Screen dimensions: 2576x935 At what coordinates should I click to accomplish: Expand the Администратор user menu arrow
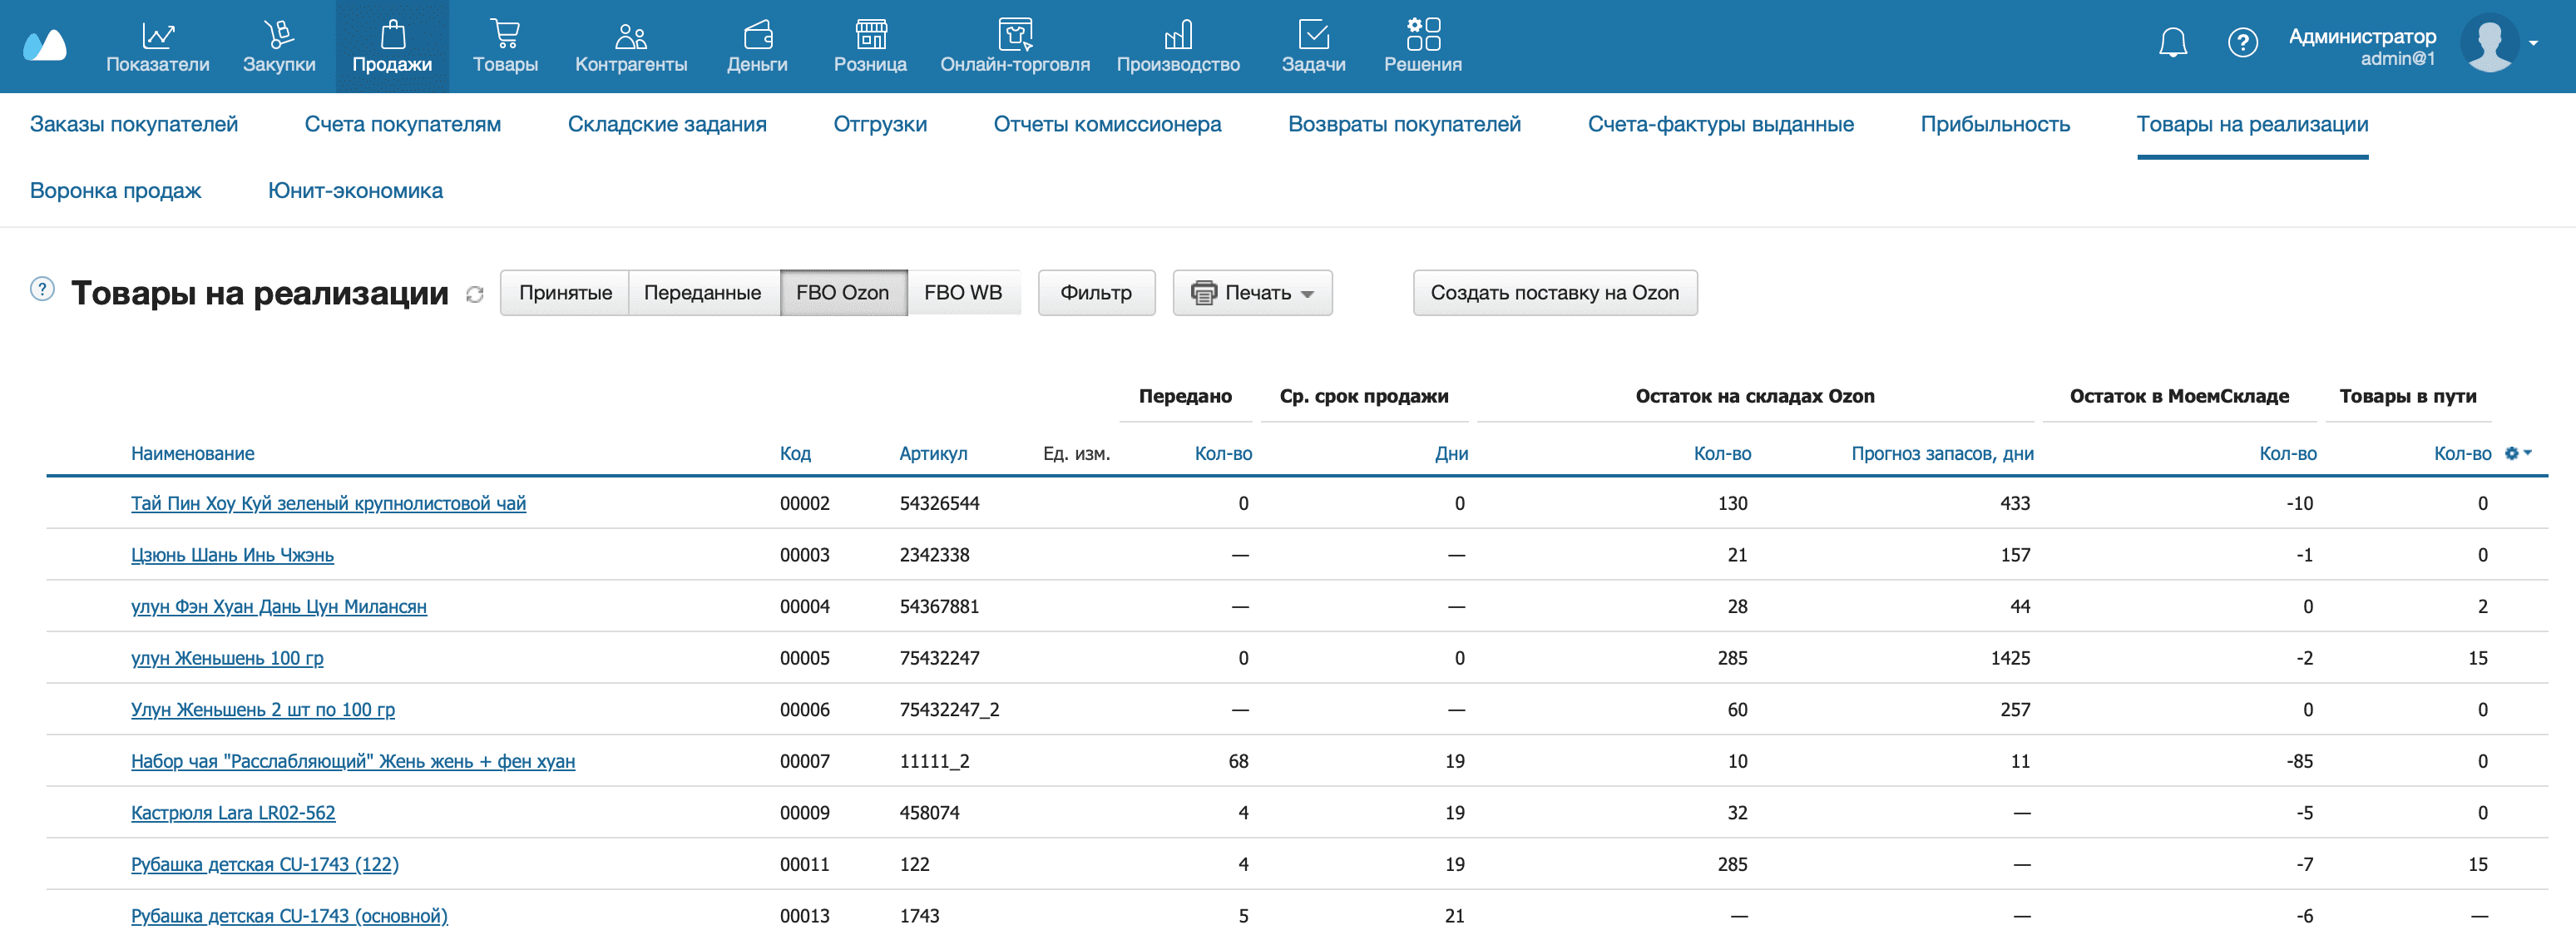click(x=2533, y=43)
